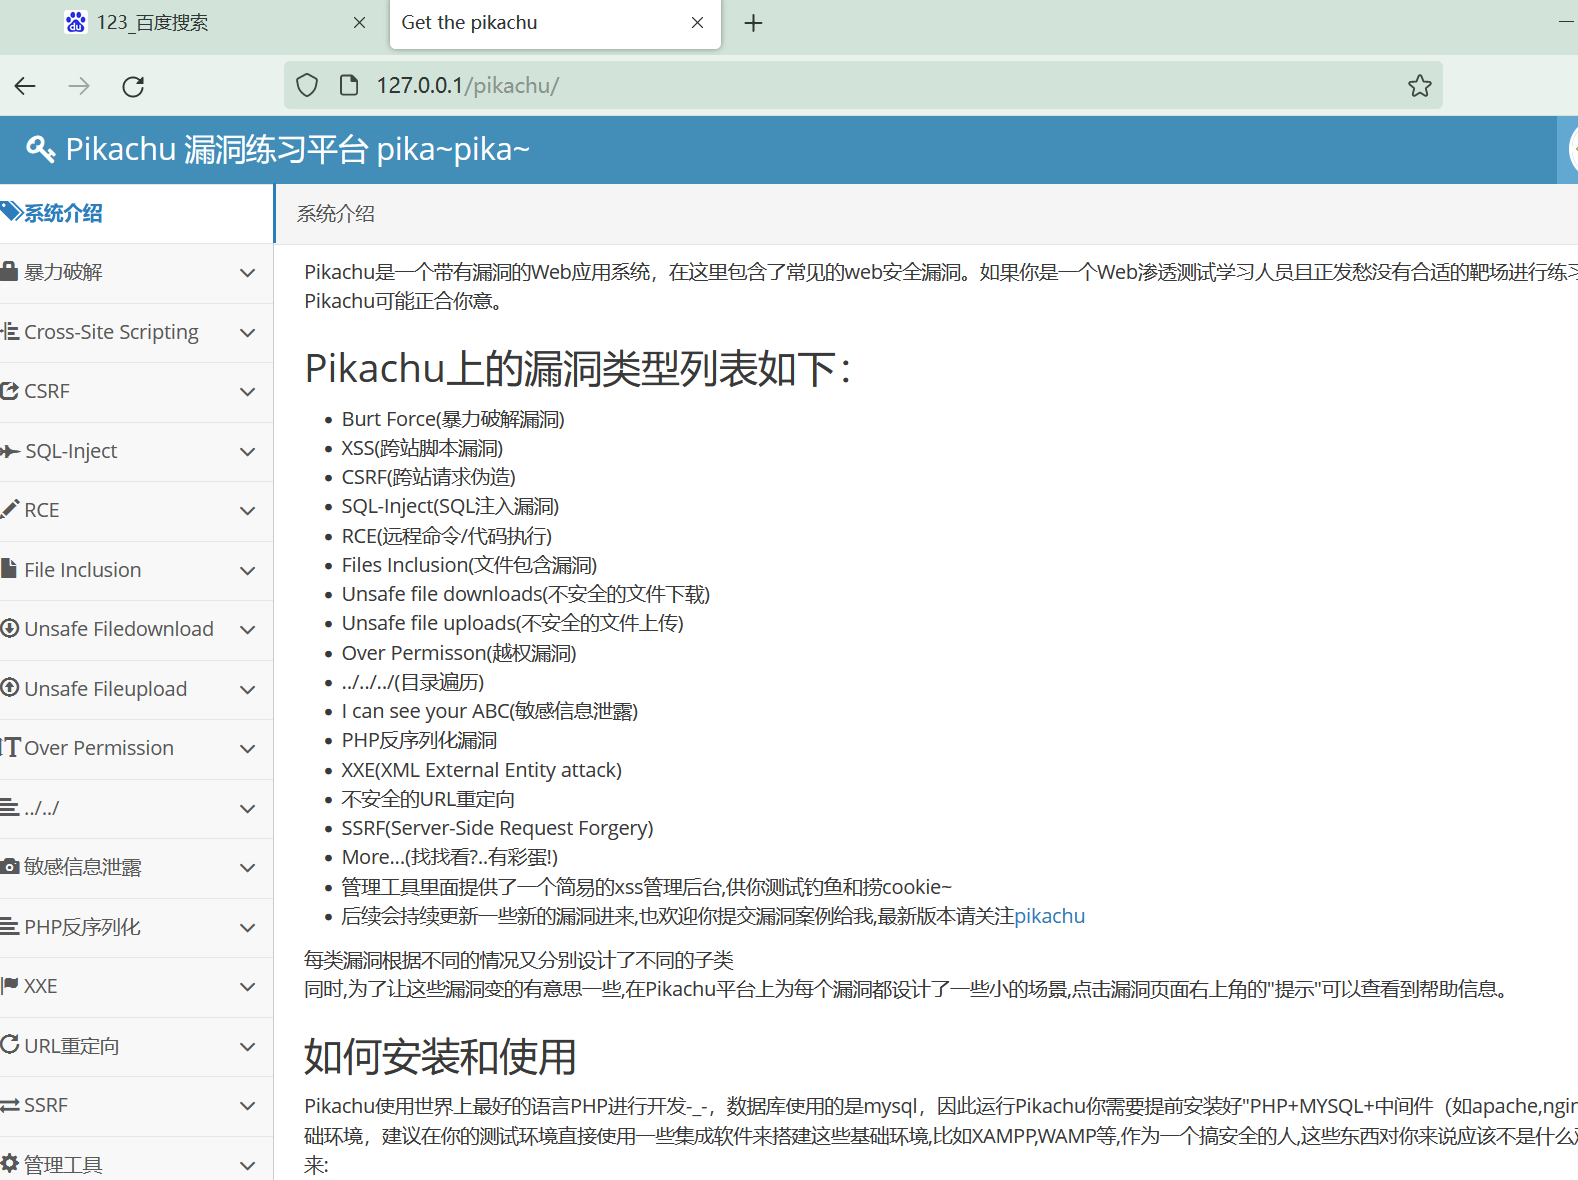Open 系统介绍 in the sidebar
This screenshot has height=1180, width=1578.
pos(136,213)
